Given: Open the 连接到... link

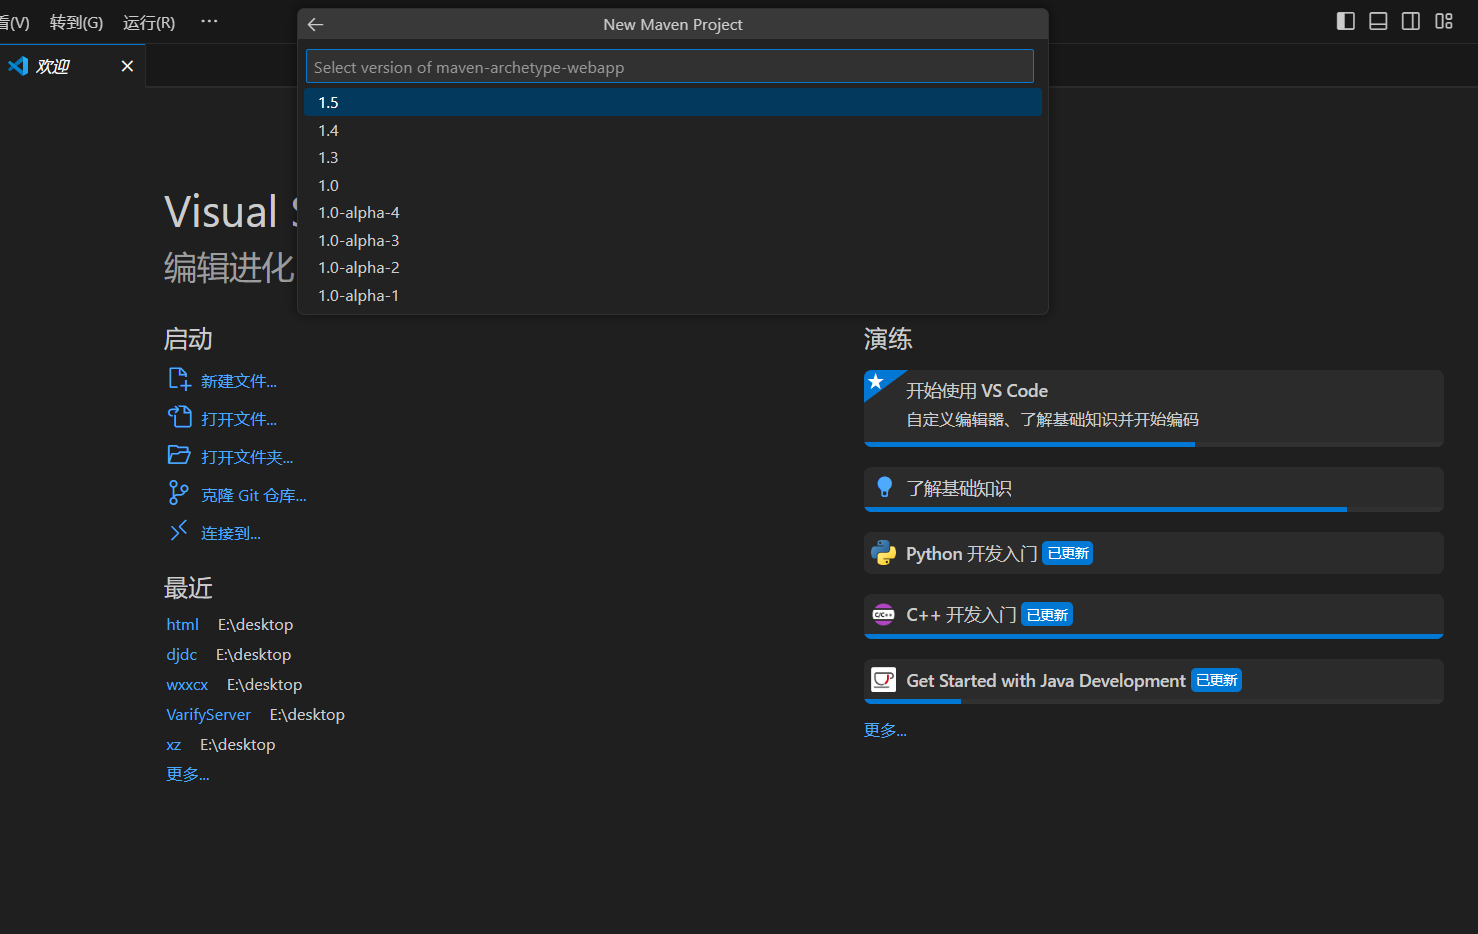Looking at the screenshot, I should tap(231, 533).
